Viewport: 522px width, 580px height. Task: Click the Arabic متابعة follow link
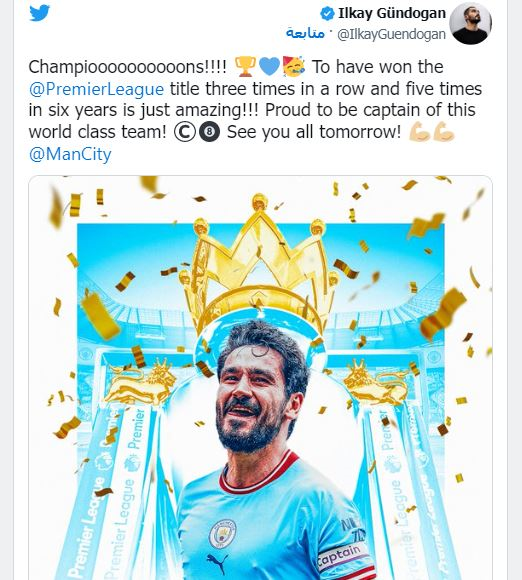(x=305, y=33)
